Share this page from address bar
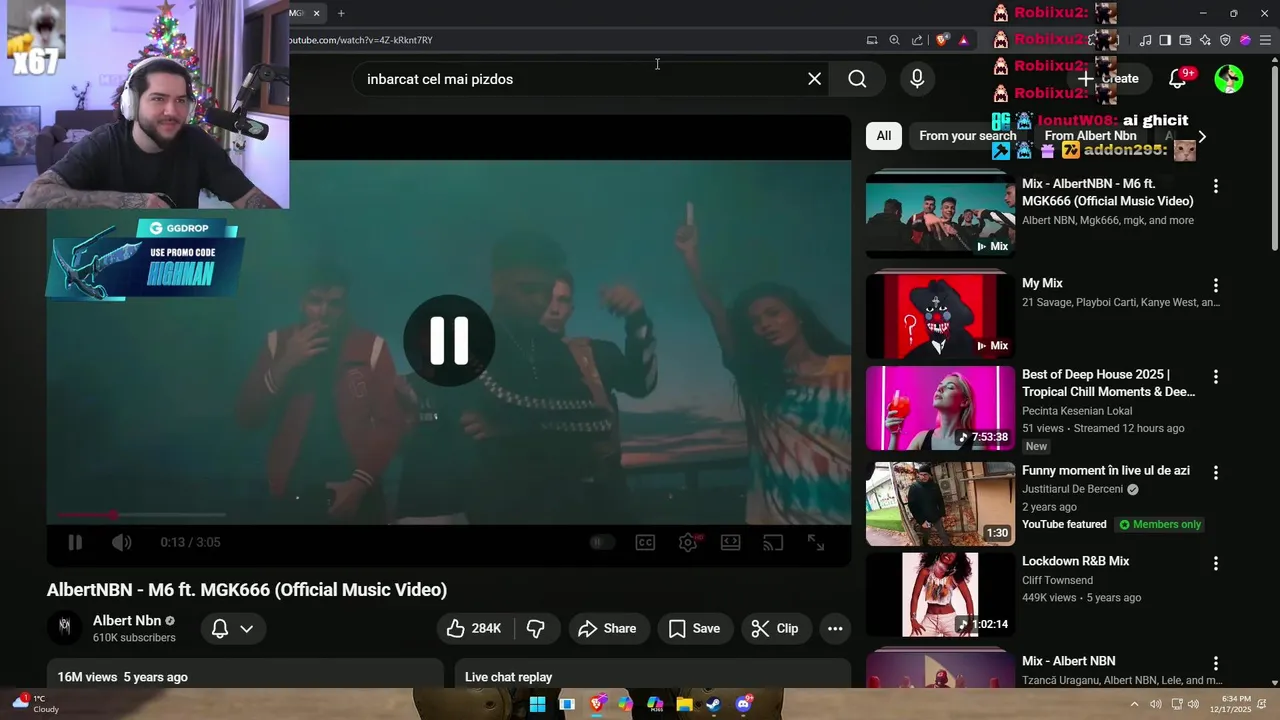 [917, 40]
